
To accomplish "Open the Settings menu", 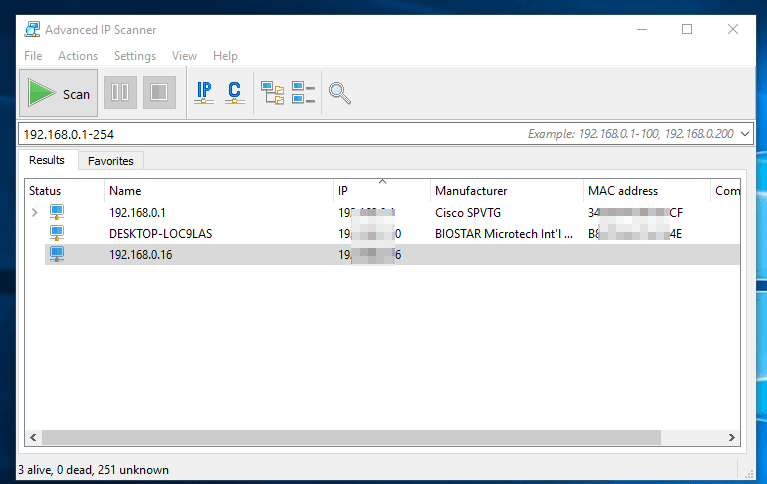I will click(x=135, y=56).
